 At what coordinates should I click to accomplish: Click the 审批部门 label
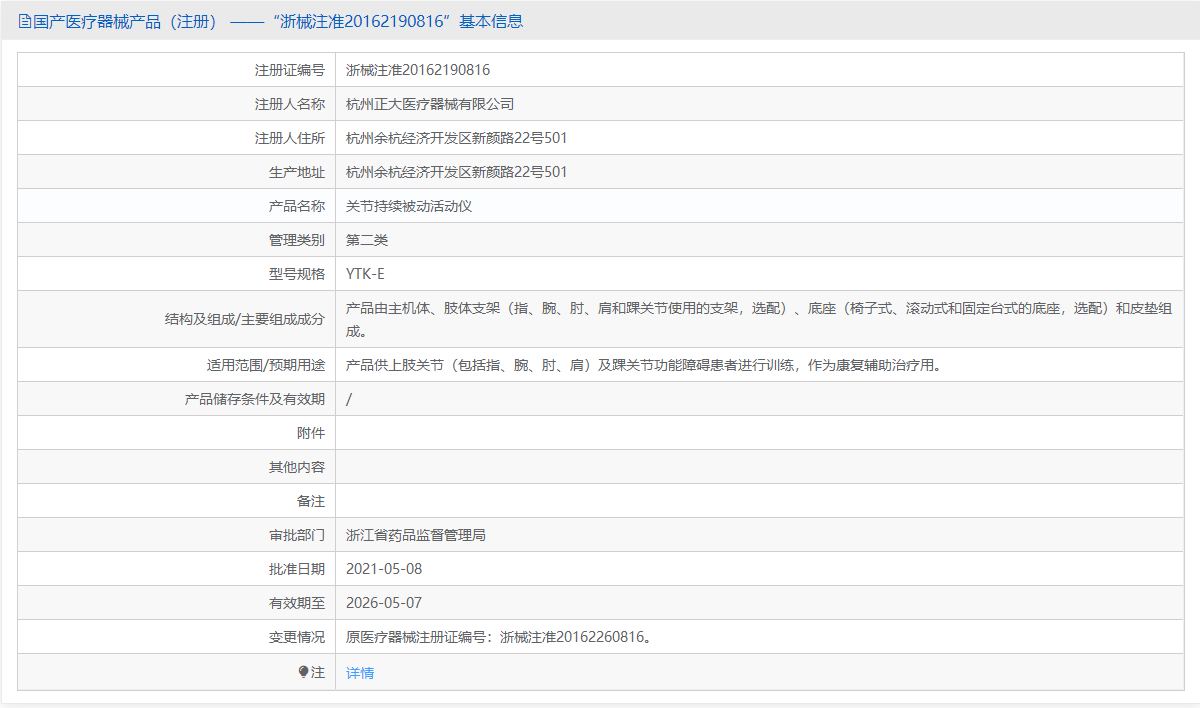297,535
